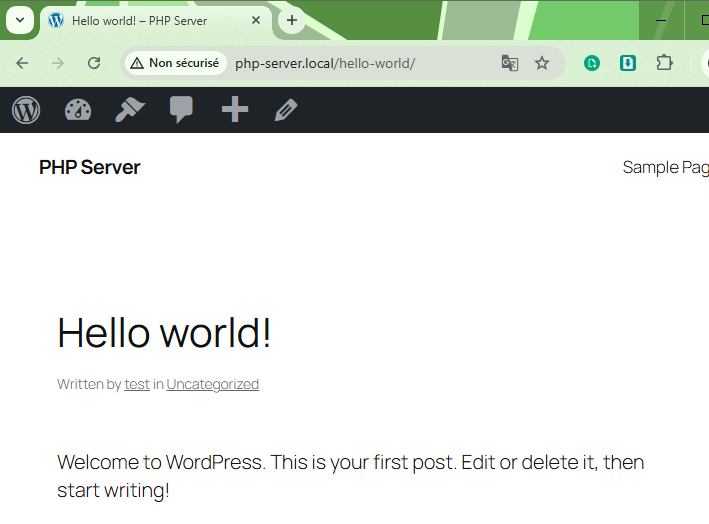Reload the current page
The width and height of the screenshot is (709, 524).
94,63
